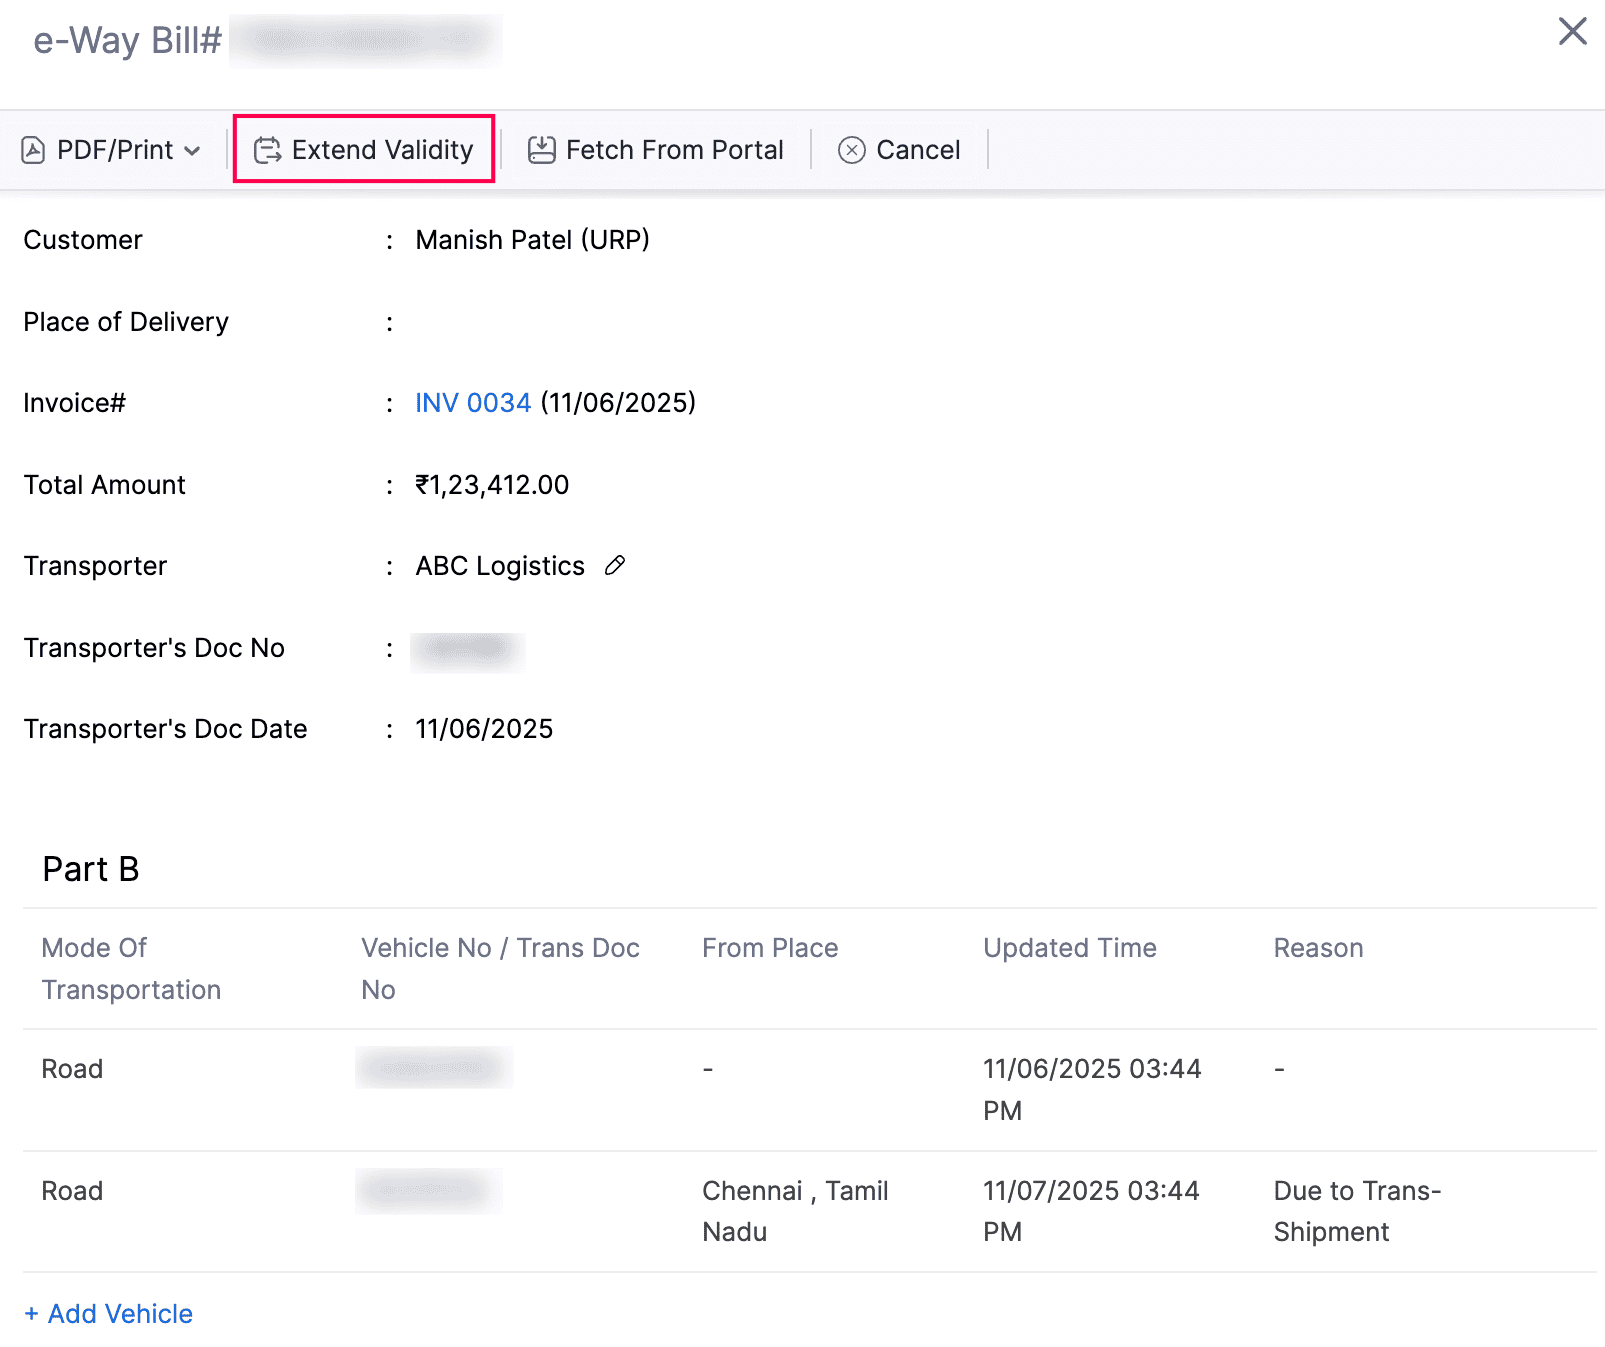Click the Due to Trans-Shipment reason cell
The width and height of the screenshot is (1605, 1347).
[1356, 1211]
